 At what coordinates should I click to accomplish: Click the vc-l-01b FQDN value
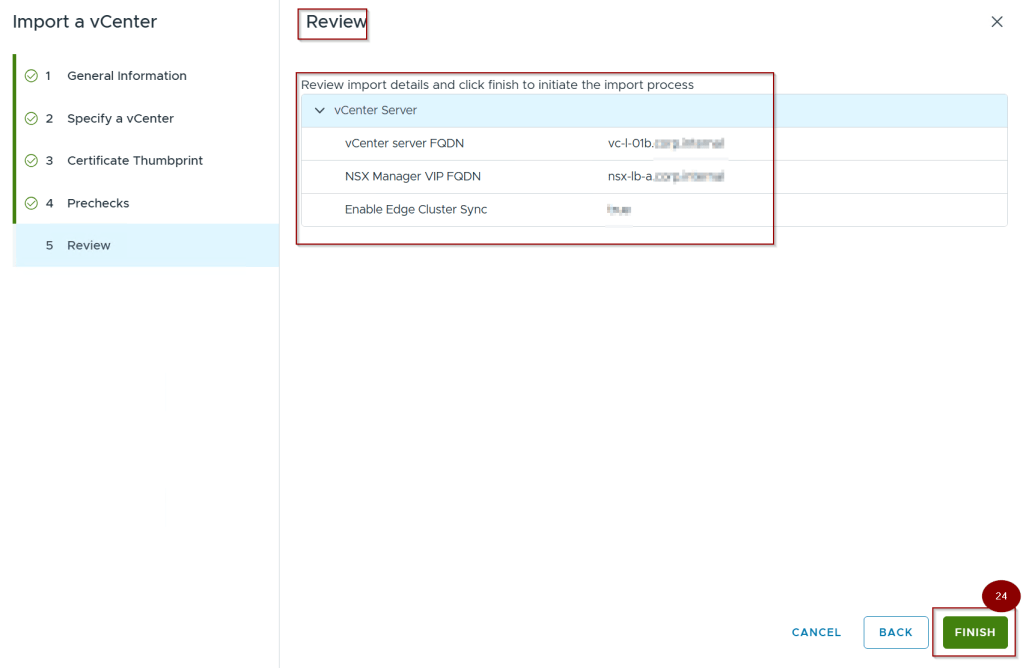point(665,144)
